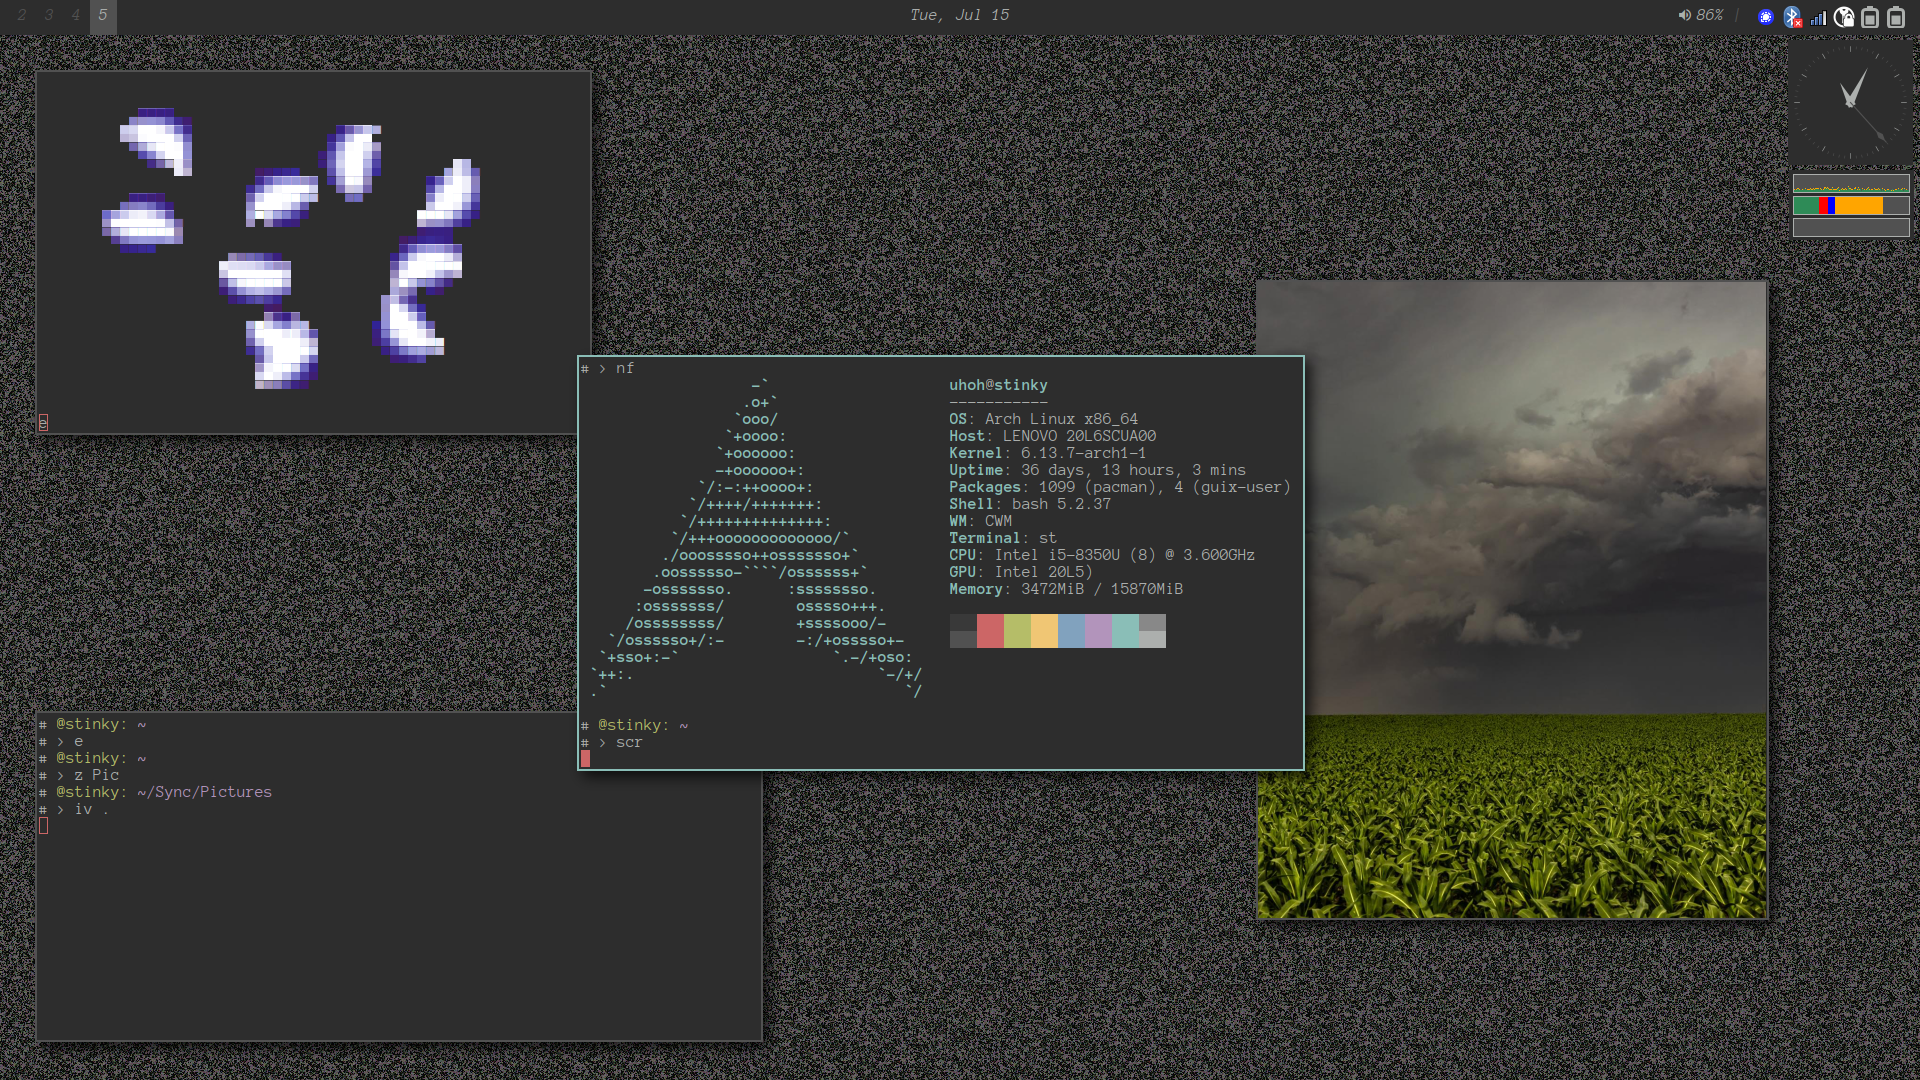
Task: Switch to workspace 3 in the top bar
Action: click(x=49, y=15)
